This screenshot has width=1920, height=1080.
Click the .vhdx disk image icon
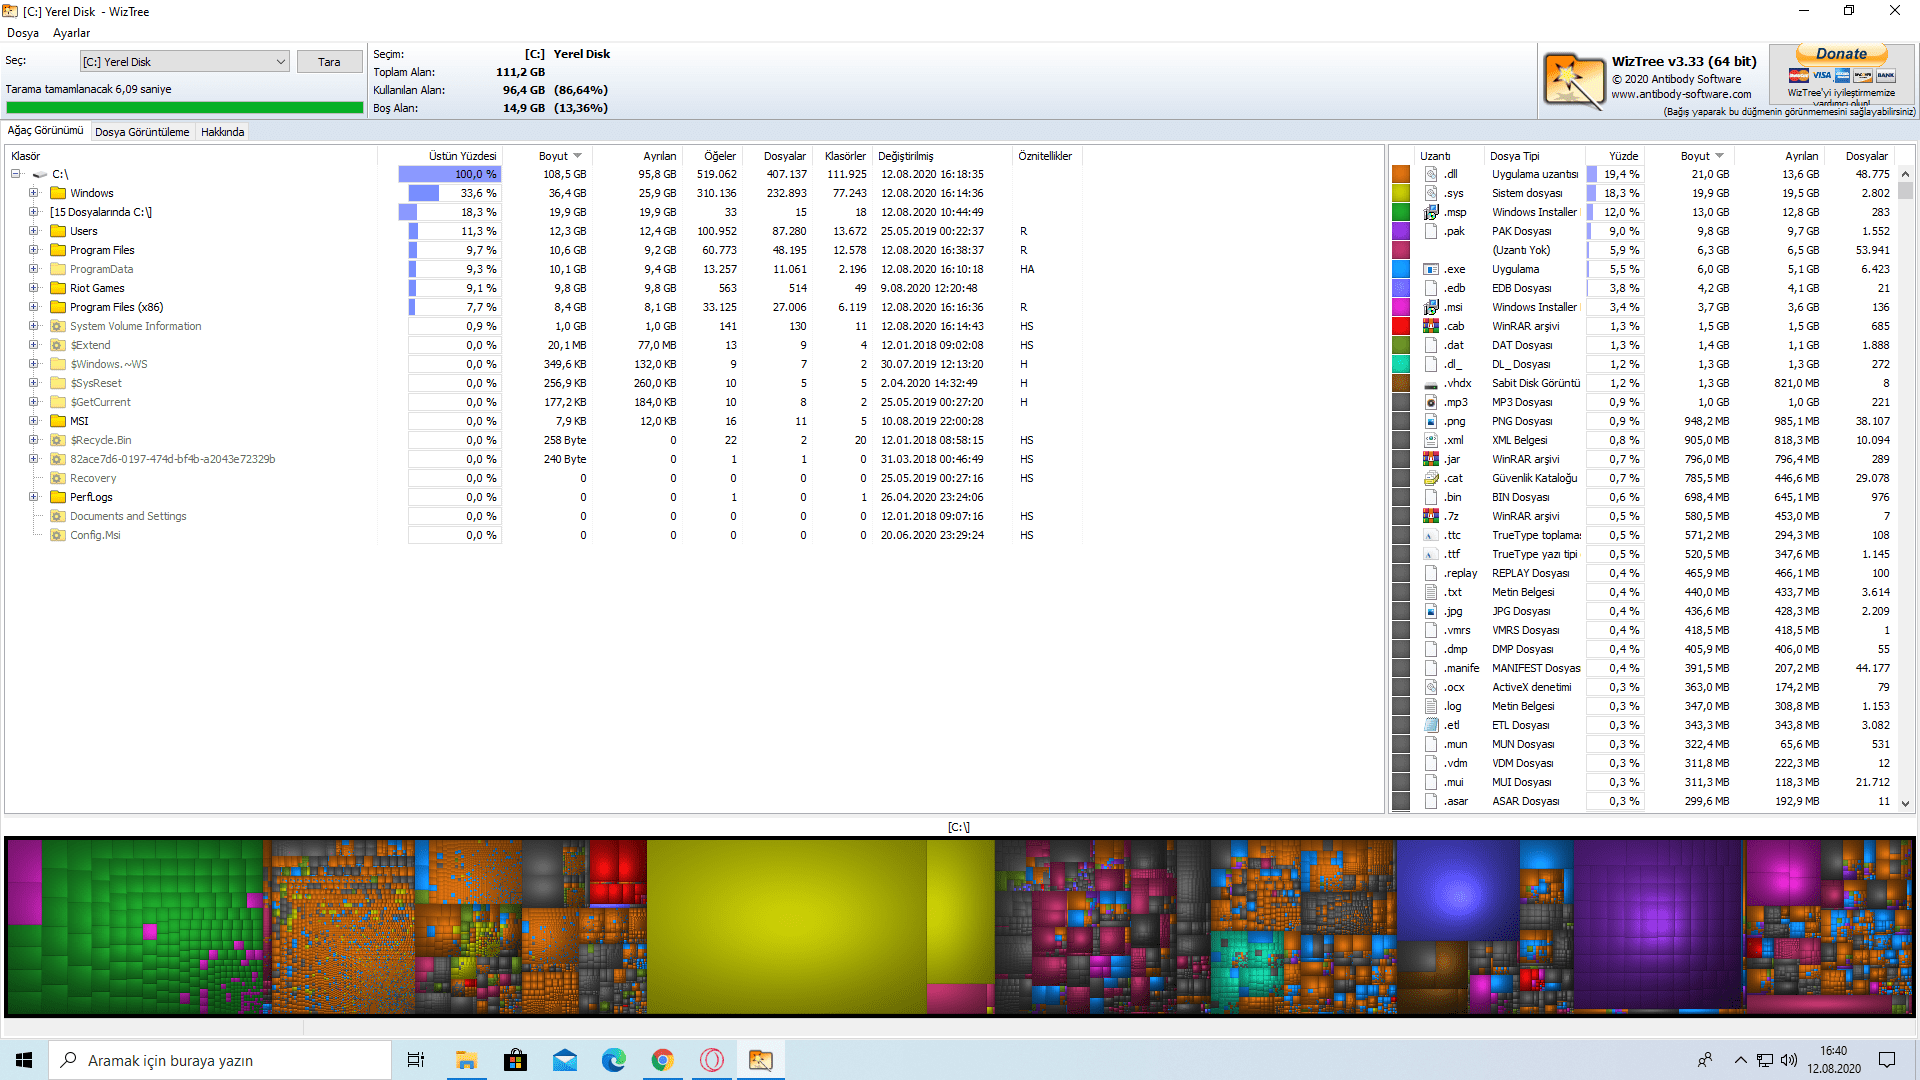coord(1431,383)
